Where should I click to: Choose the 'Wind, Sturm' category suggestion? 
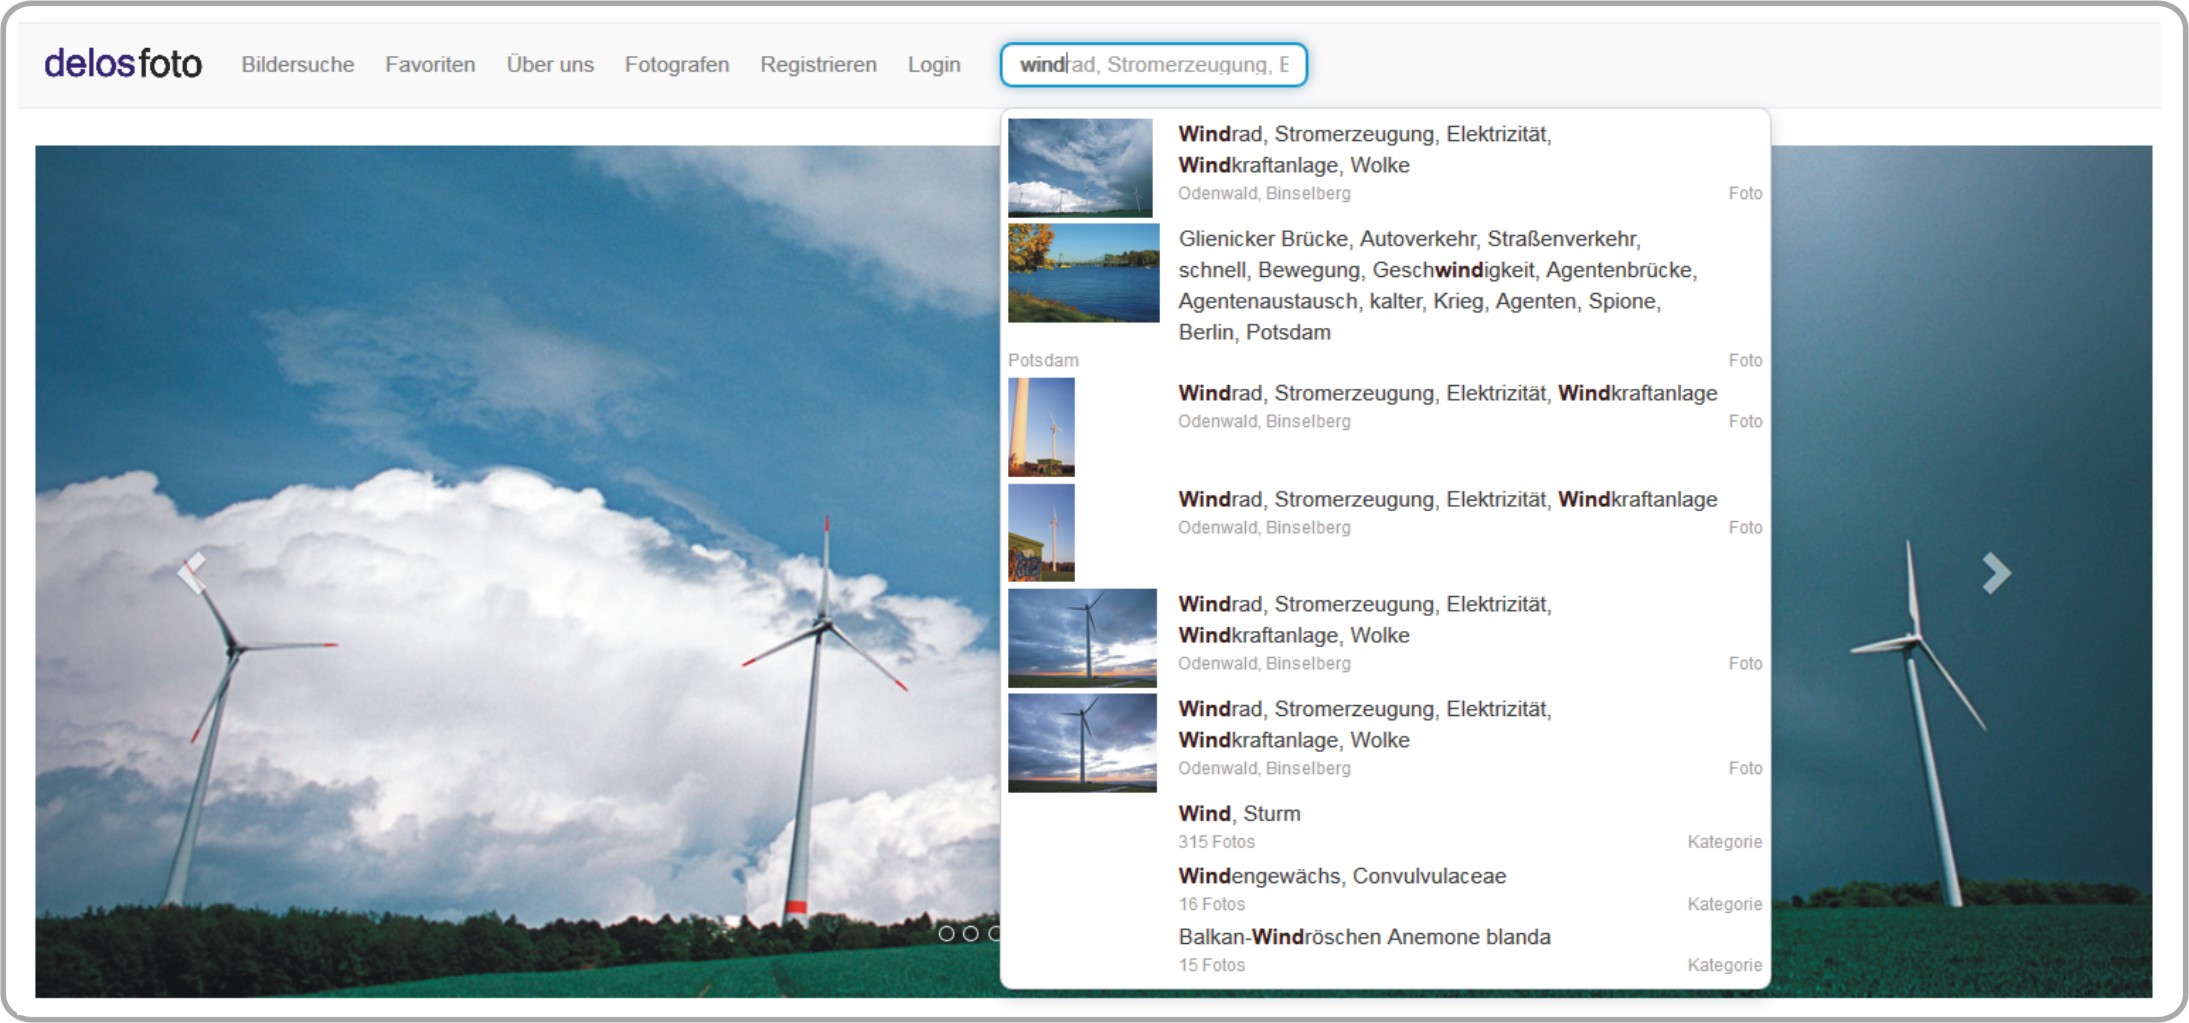click(1239, 814)
